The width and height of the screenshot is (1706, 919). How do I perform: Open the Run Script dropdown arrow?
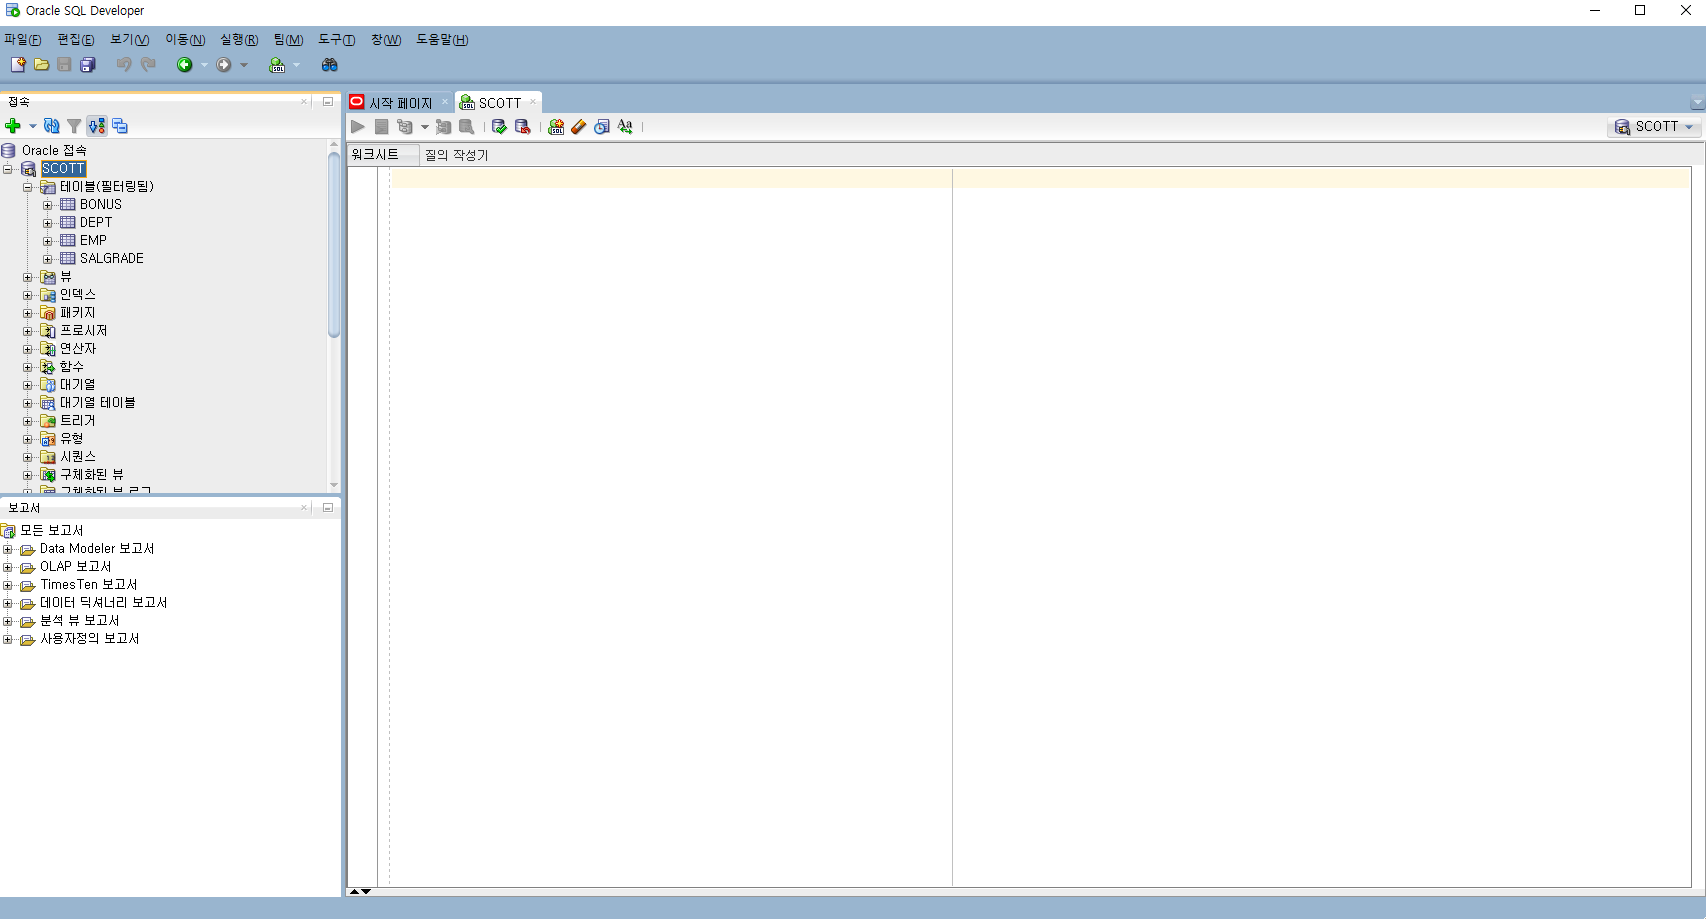point(424,127)
